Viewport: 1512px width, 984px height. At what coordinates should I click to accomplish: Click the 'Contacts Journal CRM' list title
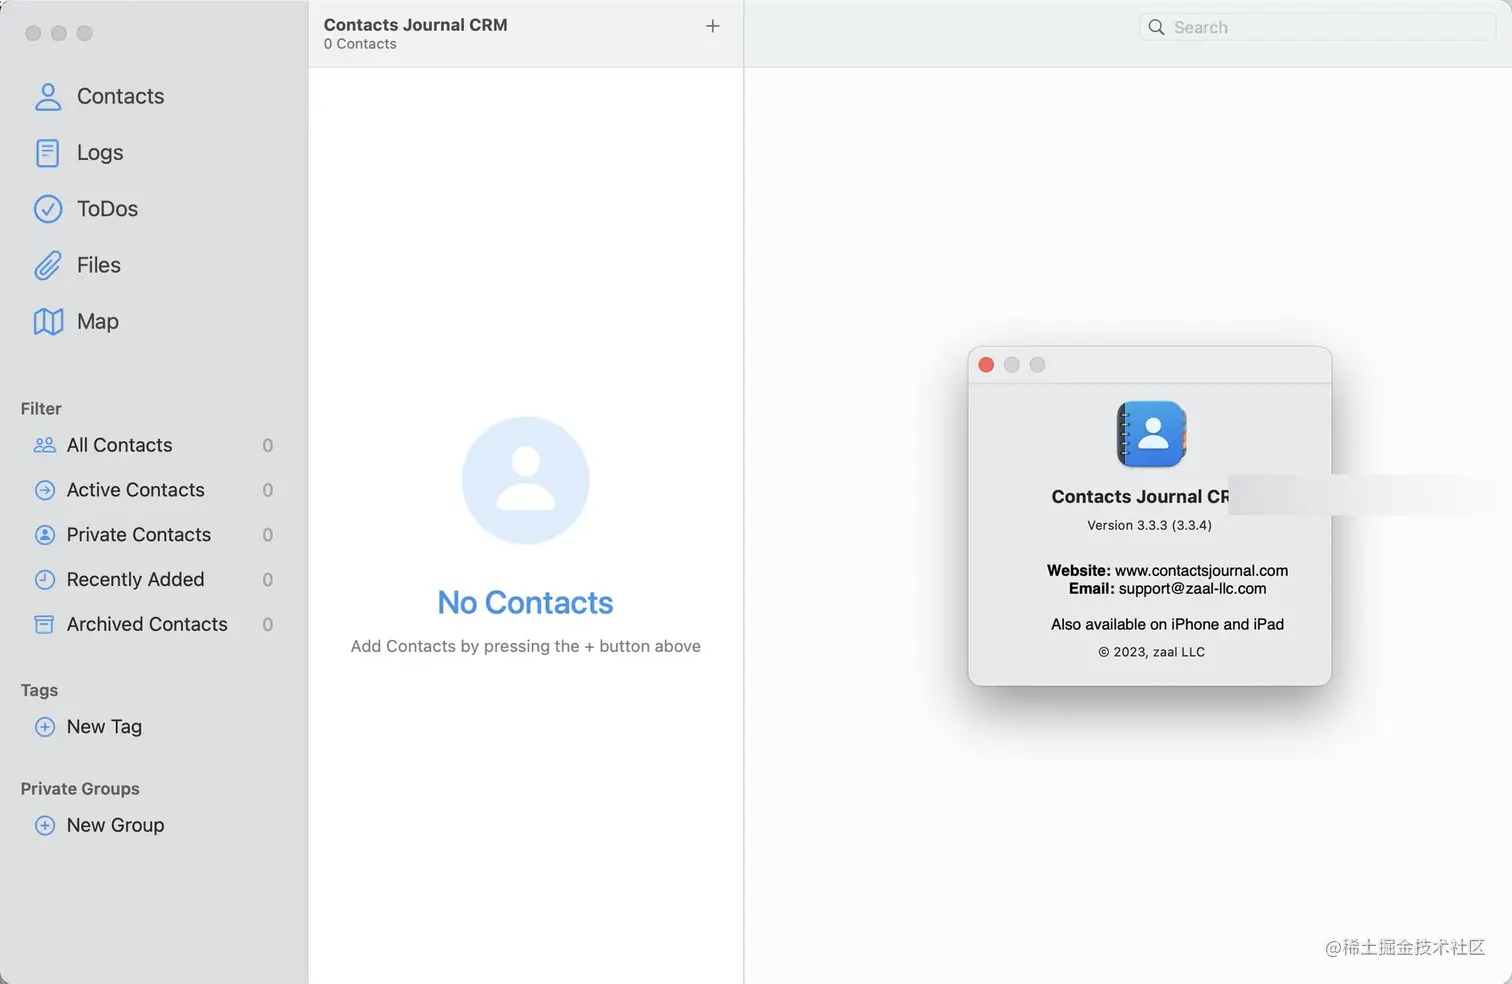(x=415, y=25)
